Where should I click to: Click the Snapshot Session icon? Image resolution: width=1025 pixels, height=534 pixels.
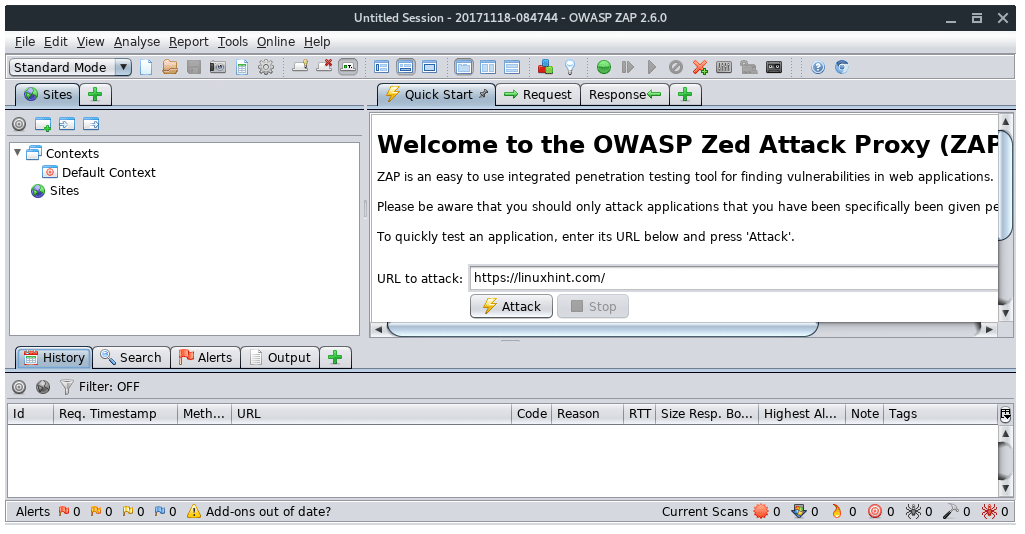point(218,67)
